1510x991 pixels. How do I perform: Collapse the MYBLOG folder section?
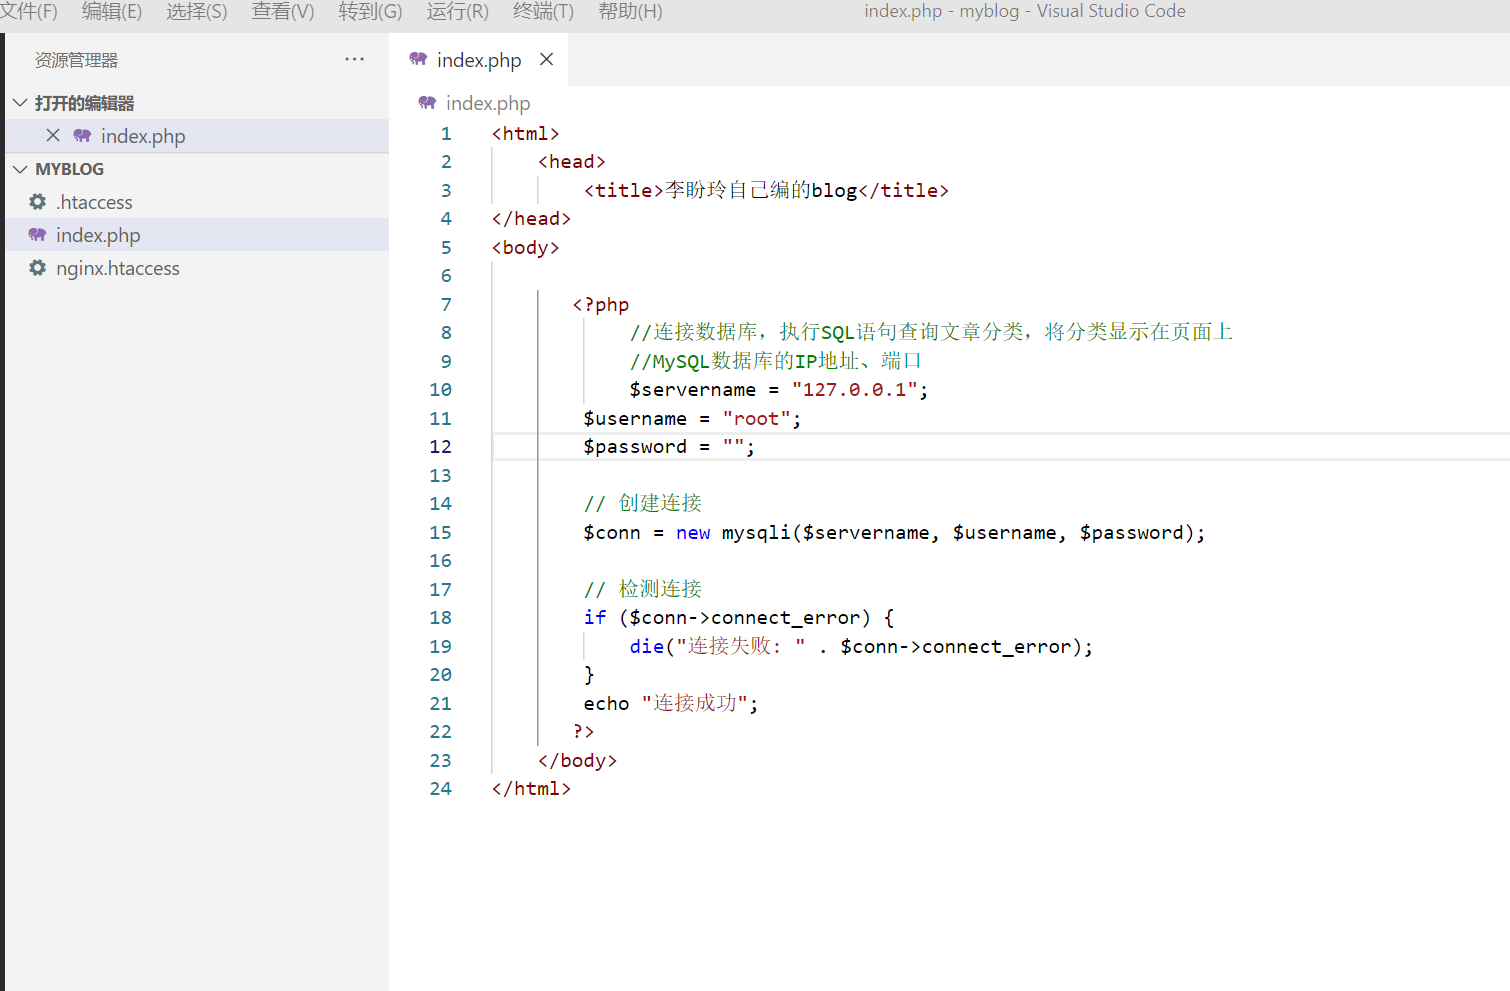tap(69, 169)
